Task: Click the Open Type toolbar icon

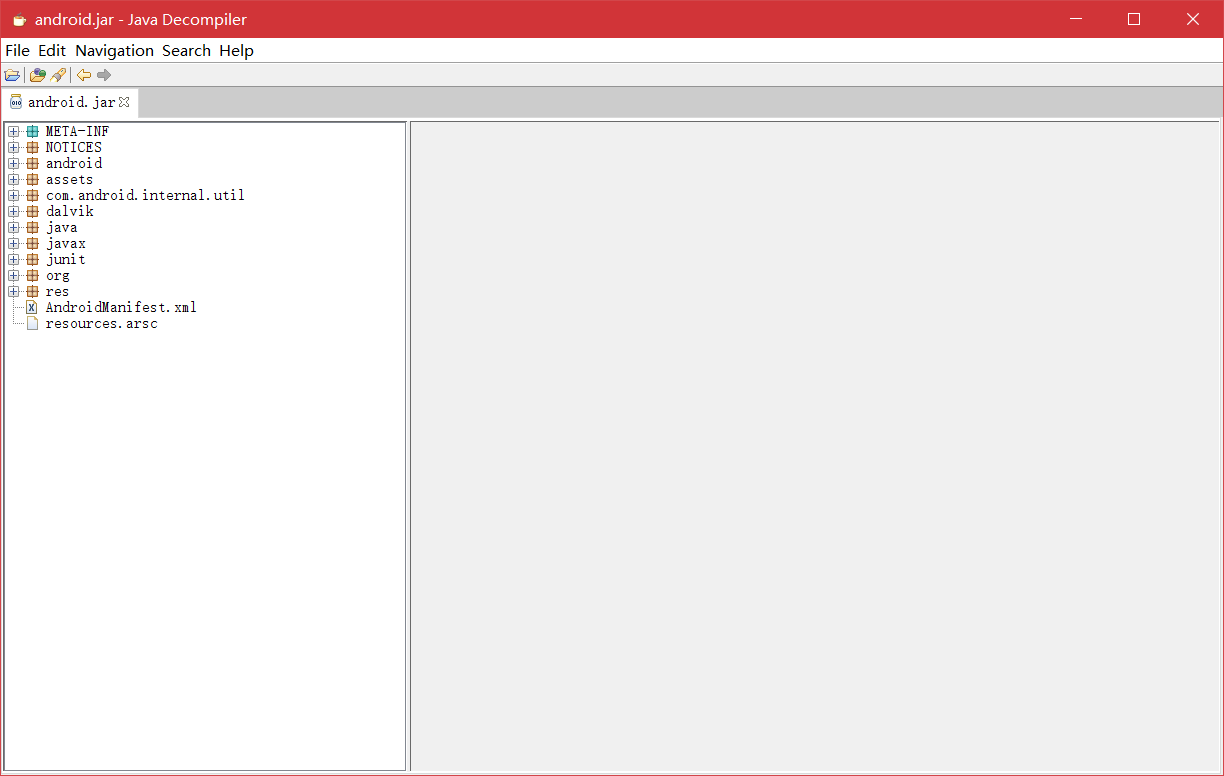Action: pos(38,75)
